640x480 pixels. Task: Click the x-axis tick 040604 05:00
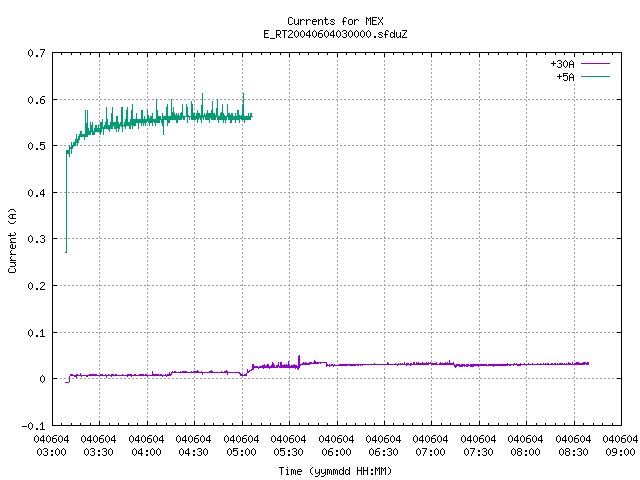[x=241, y=446]
